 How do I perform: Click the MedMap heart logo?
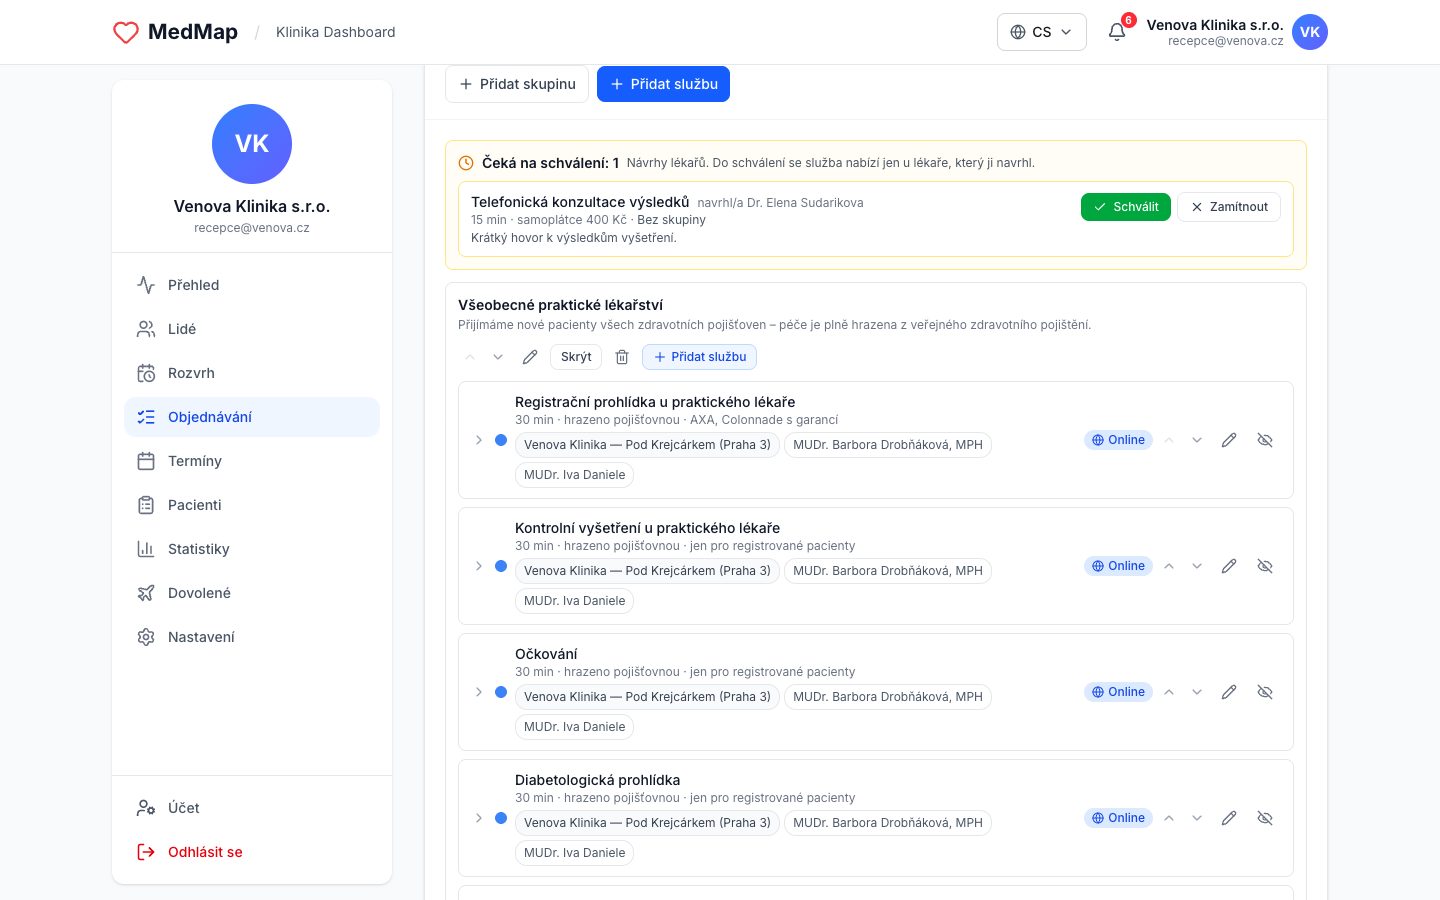126,32
